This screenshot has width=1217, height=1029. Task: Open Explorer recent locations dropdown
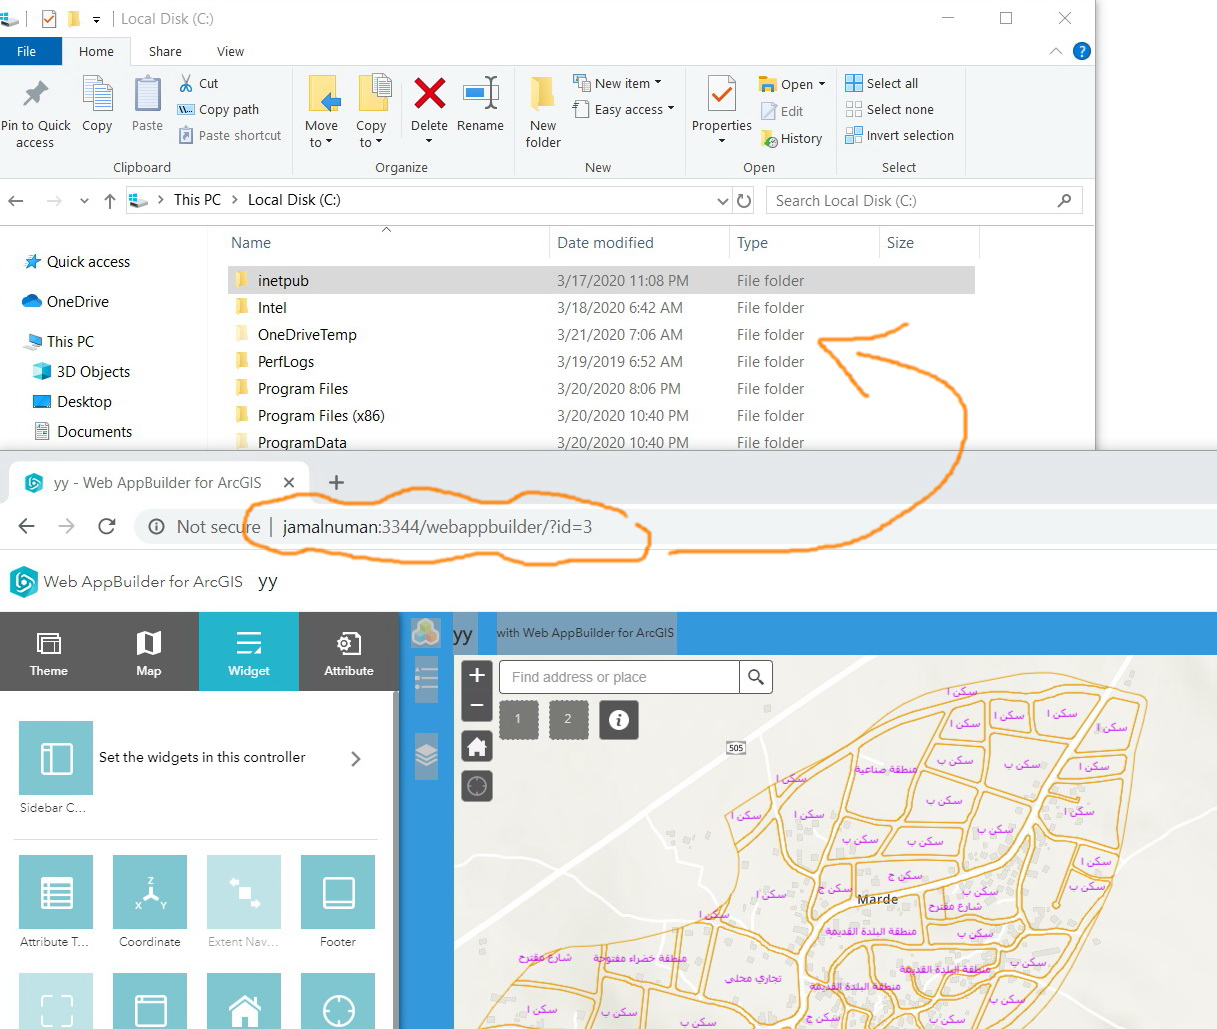84,201
